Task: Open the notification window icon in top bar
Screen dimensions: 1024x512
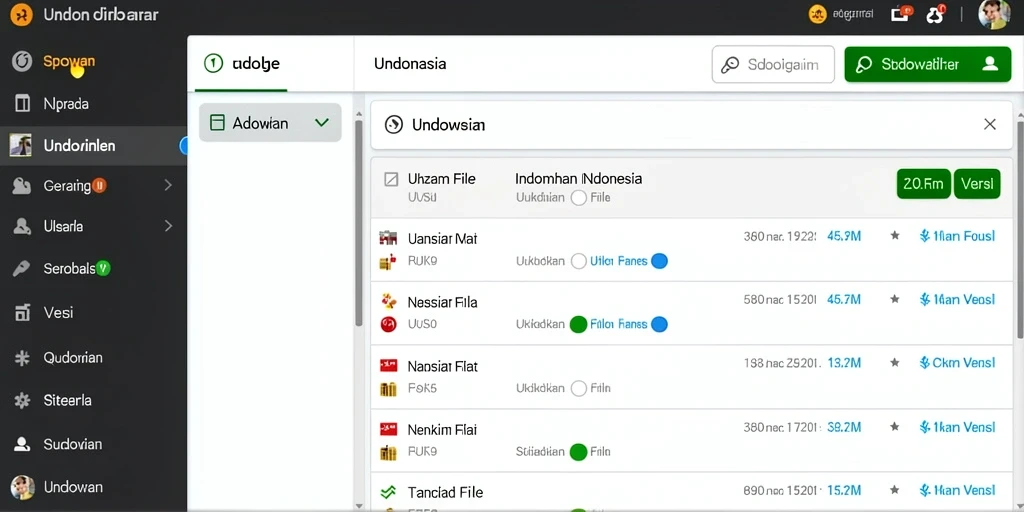Action: pos(901,14)
